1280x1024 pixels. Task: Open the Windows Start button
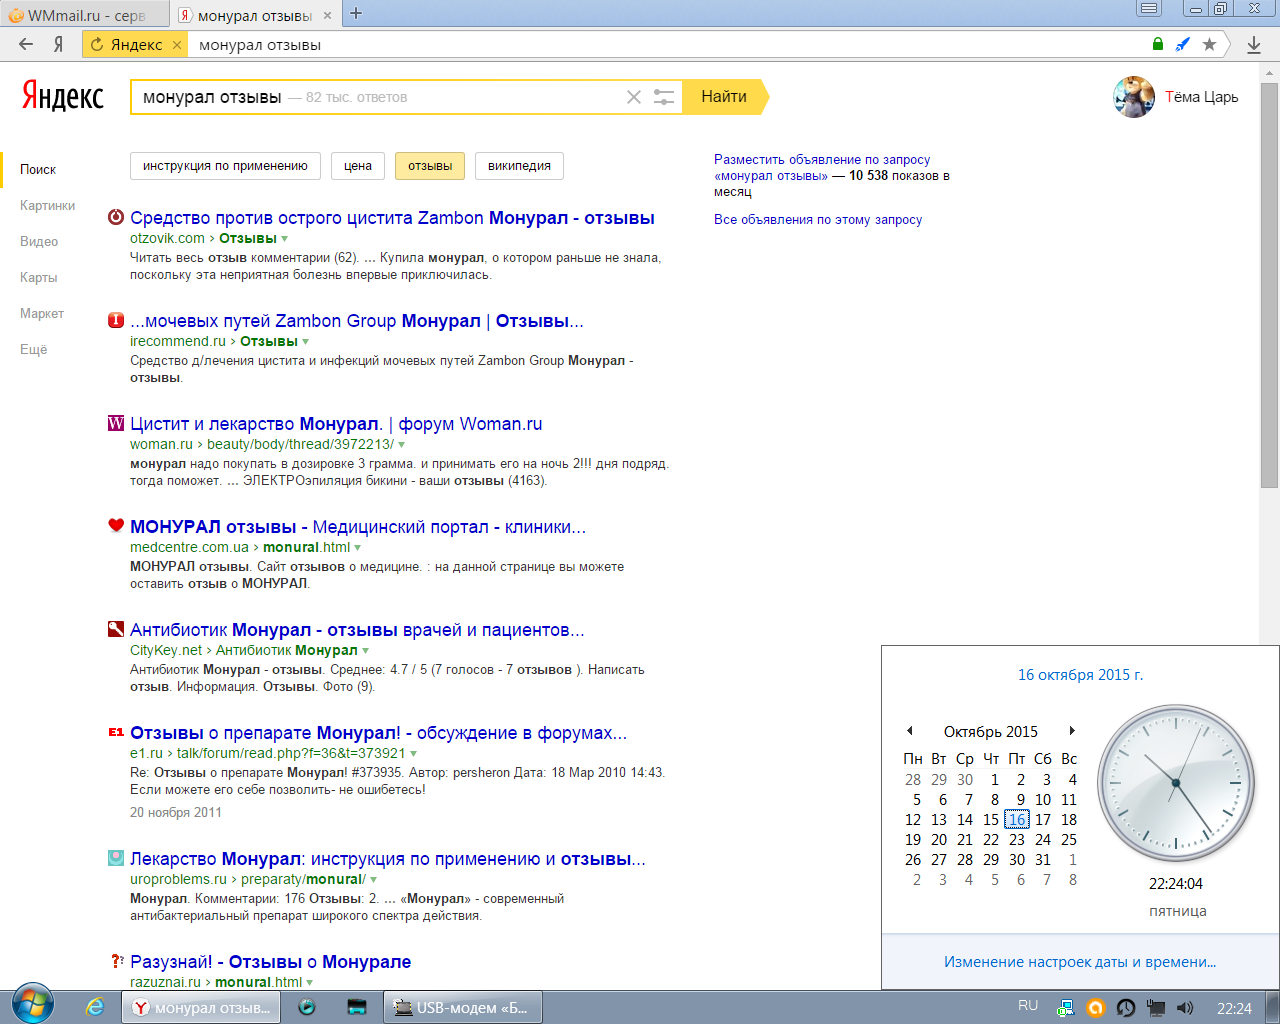click(33, 1004)
